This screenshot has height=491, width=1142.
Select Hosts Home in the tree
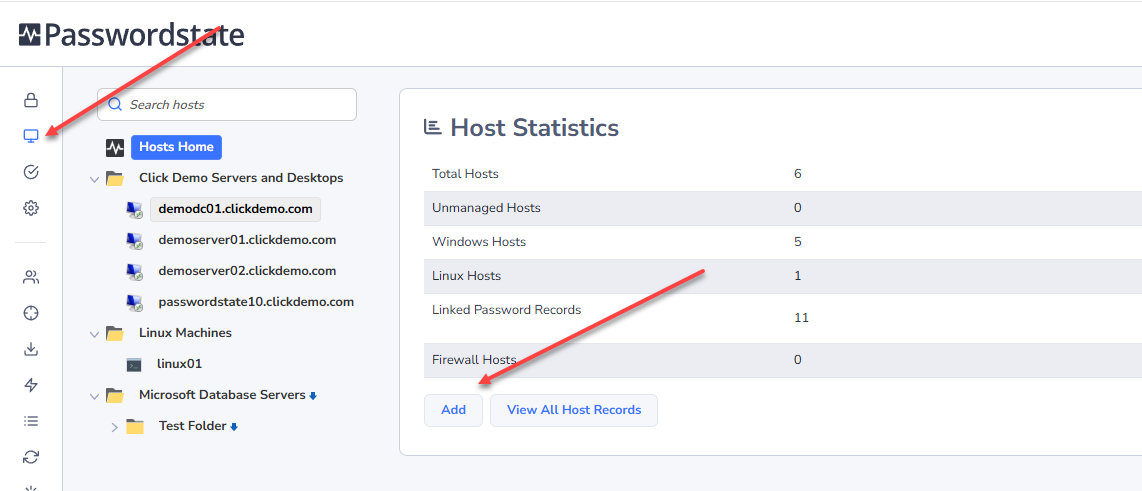click(x=176, y=147)
